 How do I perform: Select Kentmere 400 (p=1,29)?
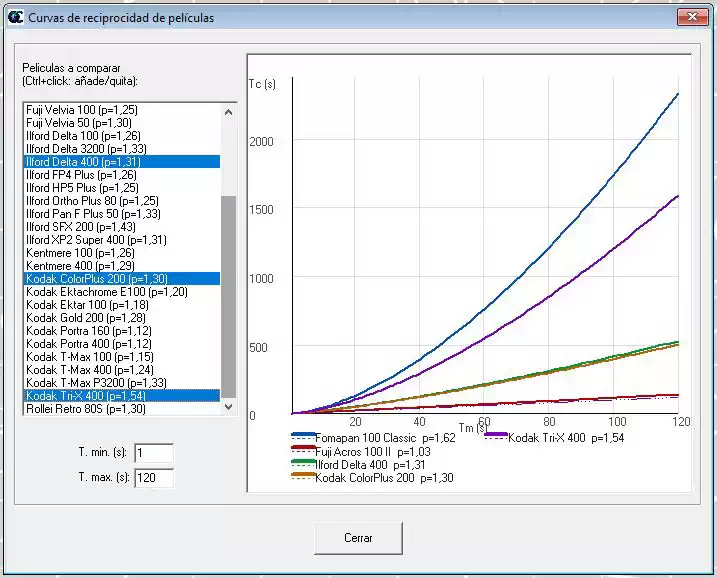pos(122,266)
